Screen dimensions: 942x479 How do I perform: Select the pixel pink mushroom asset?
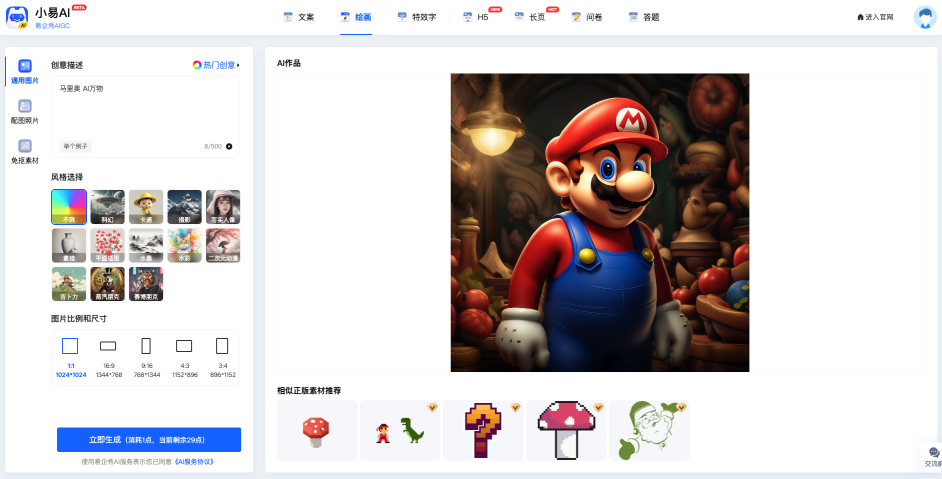pos(567,431)
